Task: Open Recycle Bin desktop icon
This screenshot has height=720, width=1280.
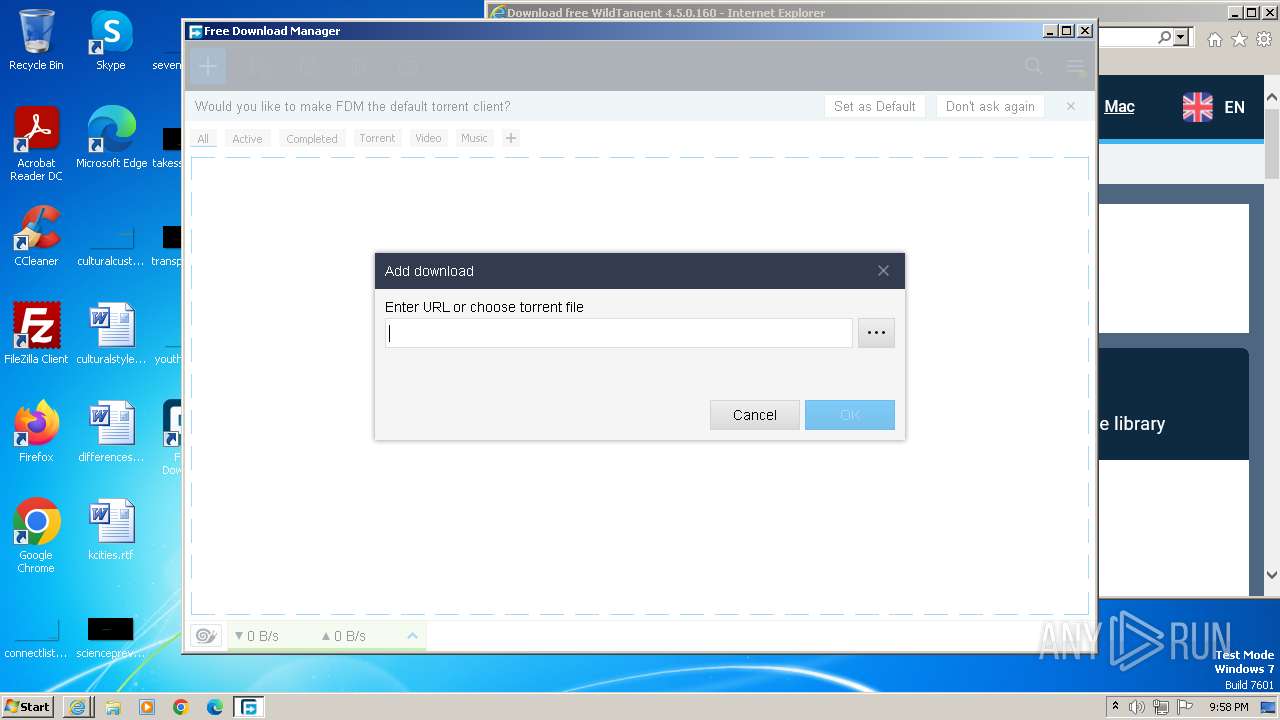Action: pyautogui.click(x=36, y=40)
